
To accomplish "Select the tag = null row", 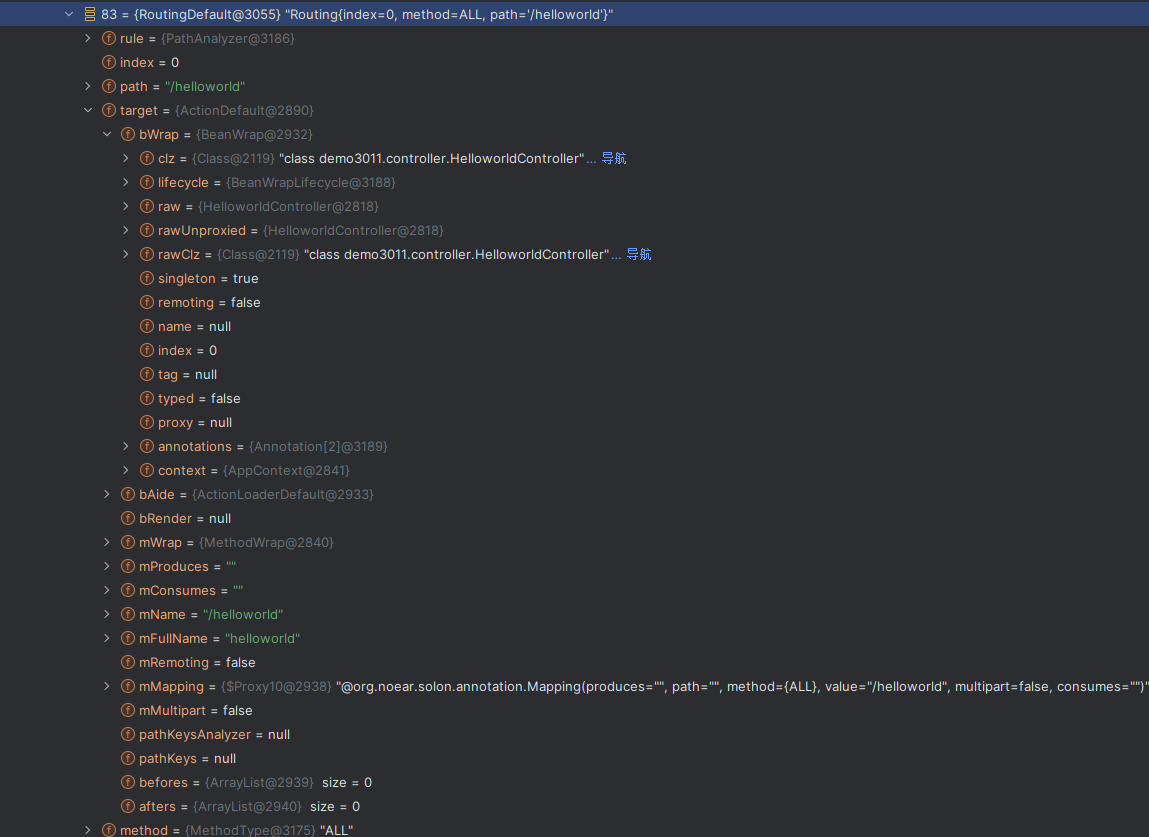I will tap(574, 375).
